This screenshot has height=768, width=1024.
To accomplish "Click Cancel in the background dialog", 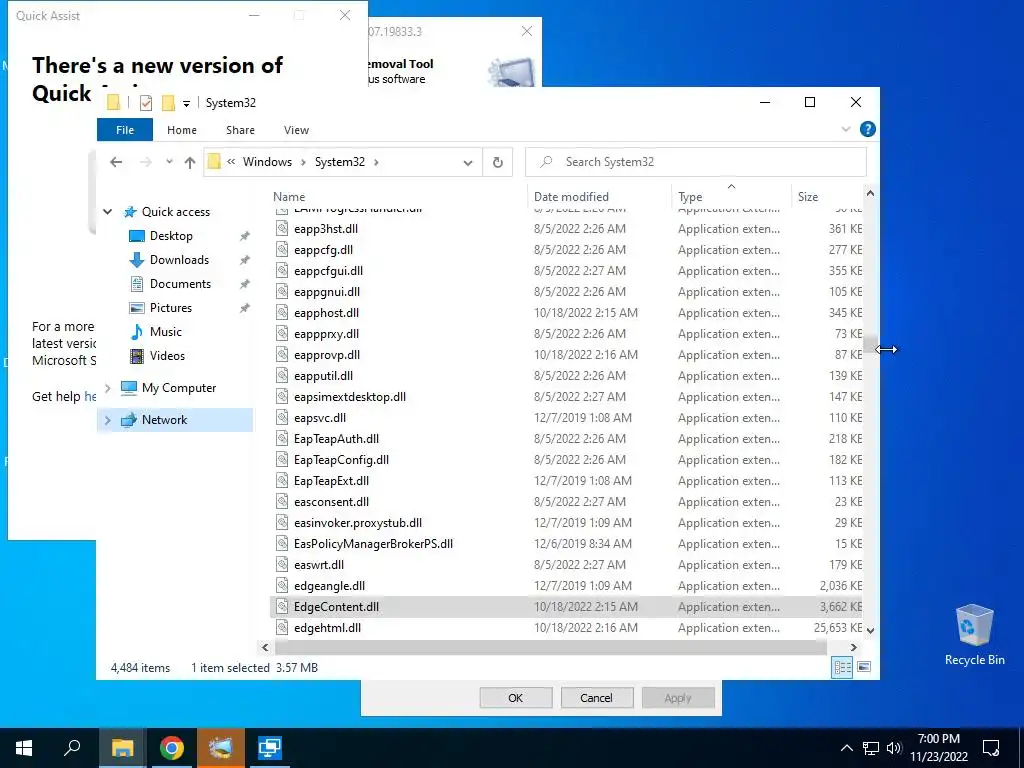I will coord(596,698).
